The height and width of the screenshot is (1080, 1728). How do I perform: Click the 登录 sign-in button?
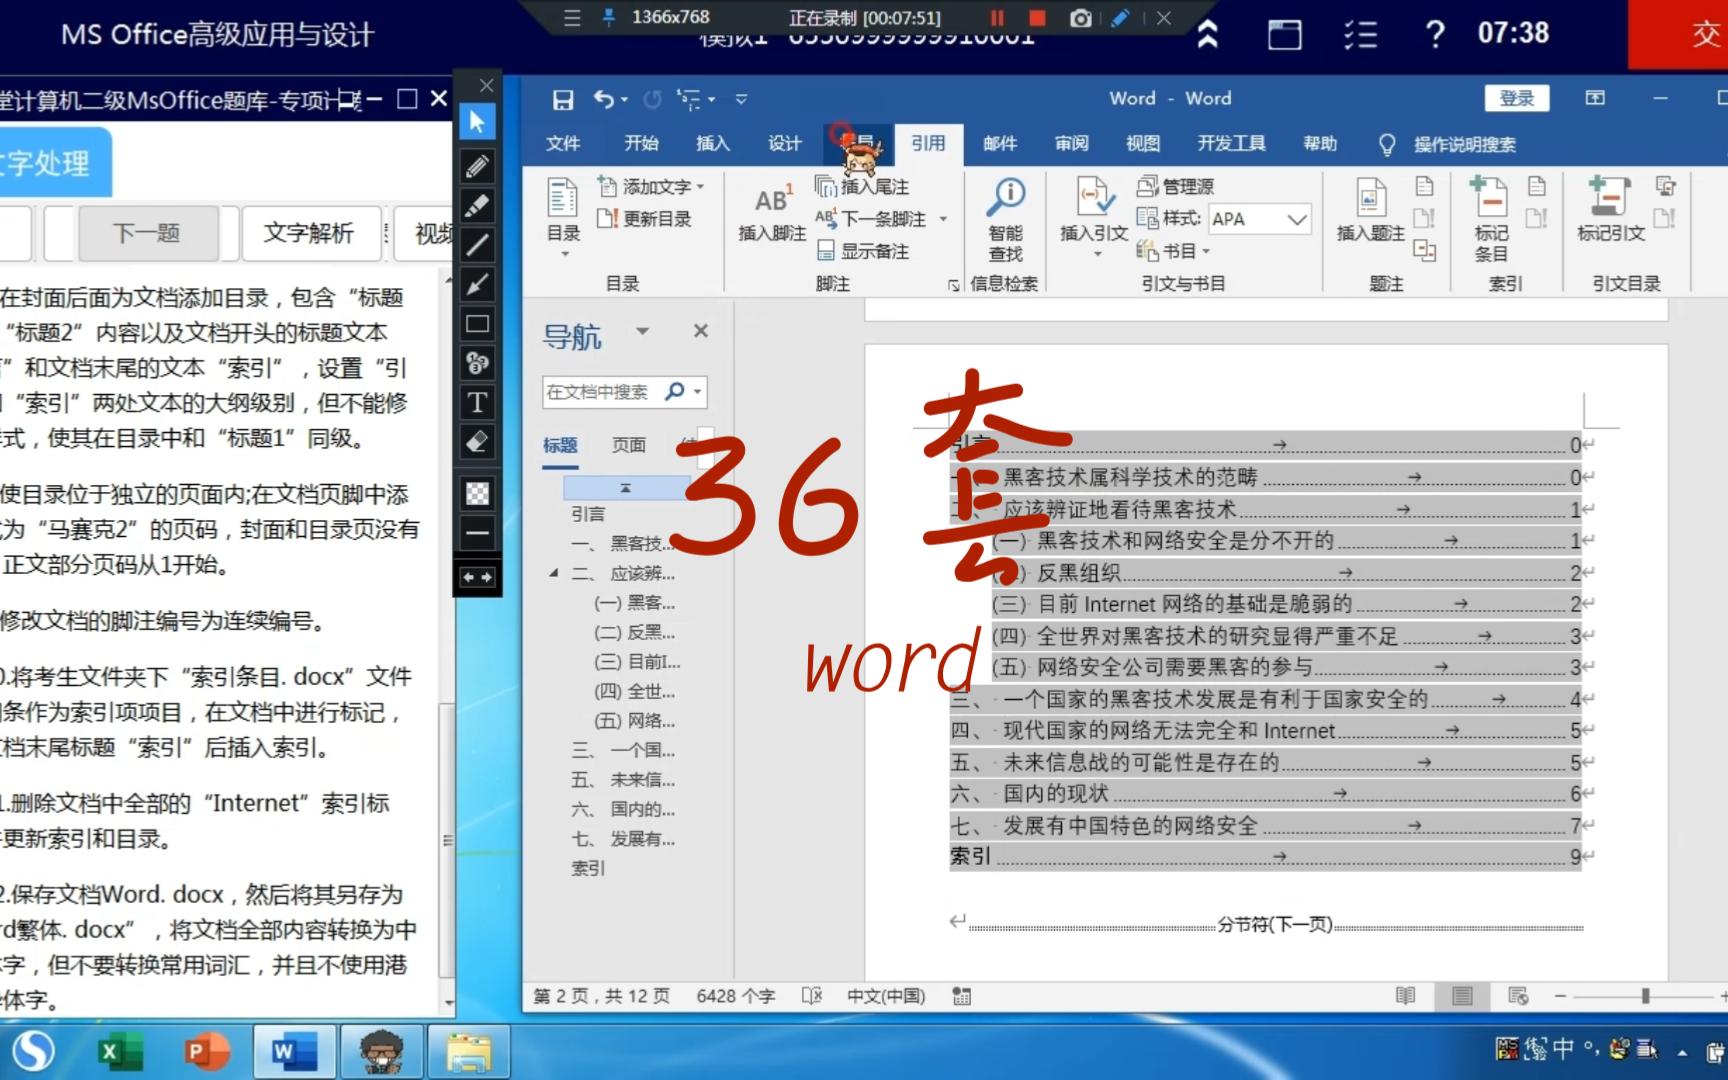pos(1517,98)
